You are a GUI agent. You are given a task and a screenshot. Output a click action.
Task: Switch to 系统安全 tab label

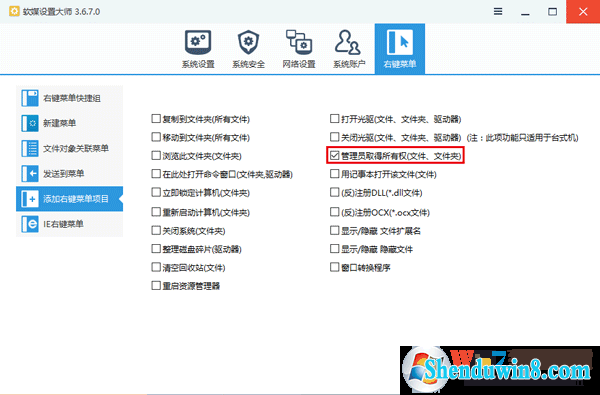click(248, 64)
